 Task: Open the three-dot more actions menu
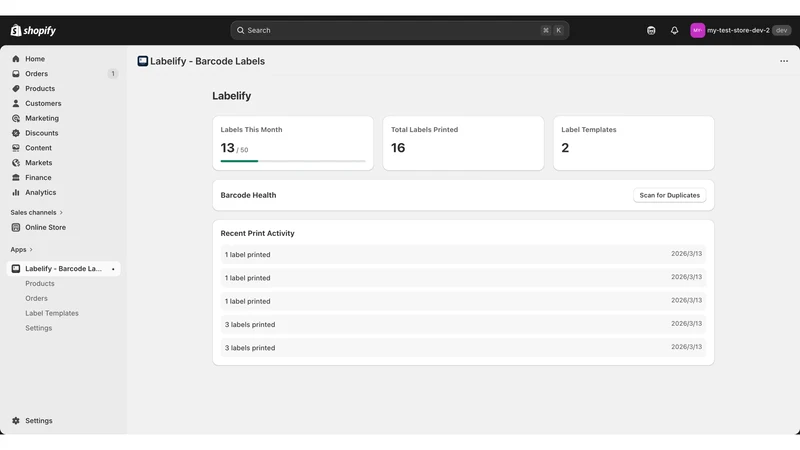tap(784, 61)
